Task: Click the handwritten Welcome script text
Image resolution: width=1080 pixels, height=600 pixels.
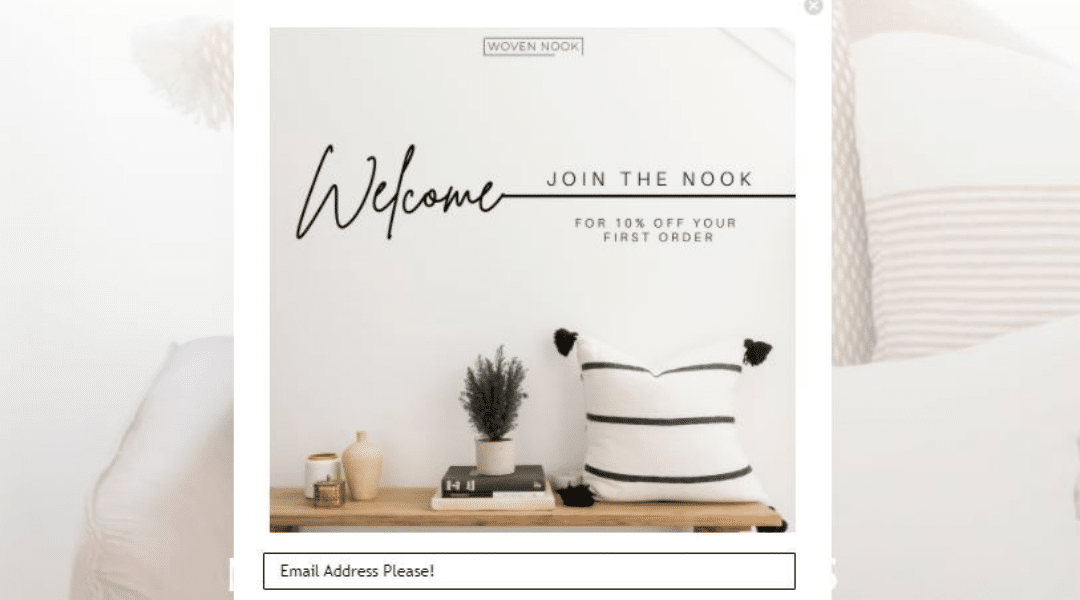Action: 400,193
